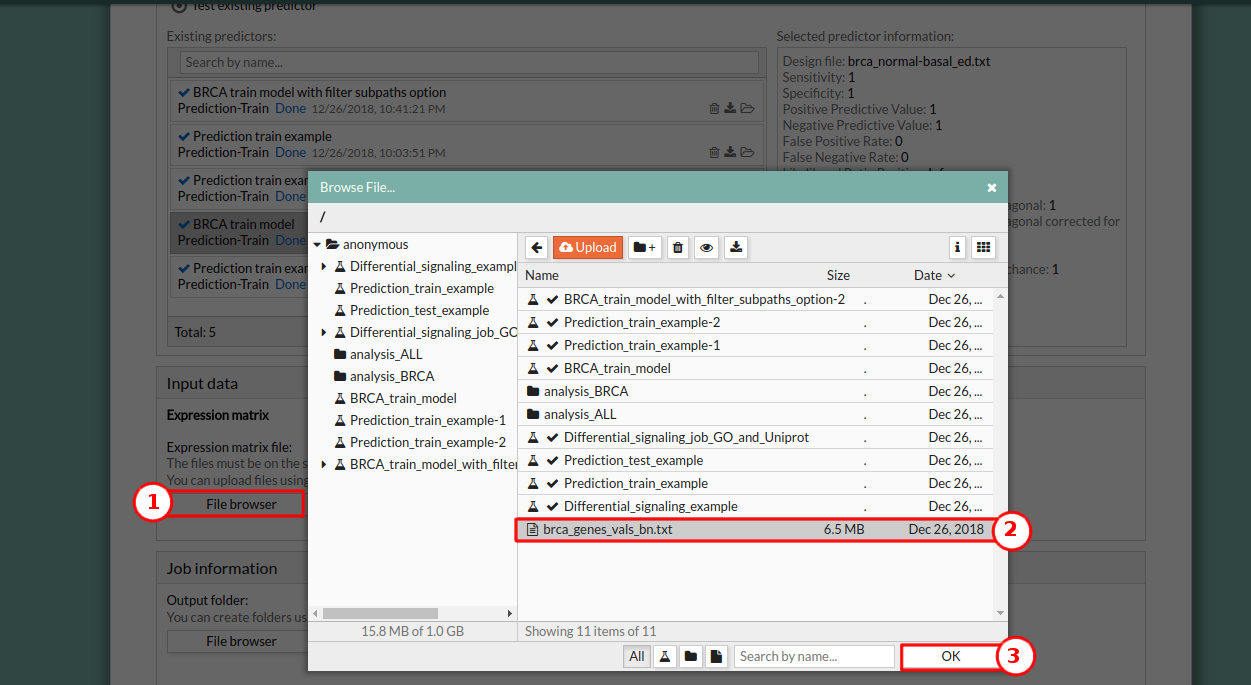
Task: Expand Differential_signaling_example tree node
Action: (x=324, y=267)
